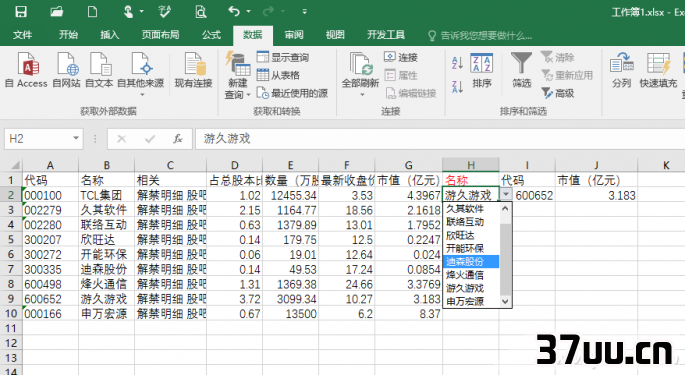Choose 烽火通信 from the dropdown list
This screenshot has height=375, width=685.
pos(471,275)
